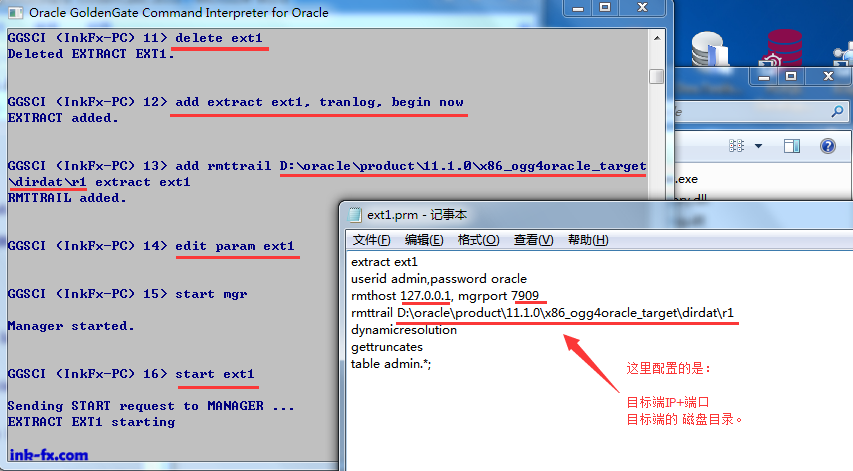The width and height of the screenshot is (853, 471).
Task: Click the 'delete ext1' command in console
Action: 219,38
